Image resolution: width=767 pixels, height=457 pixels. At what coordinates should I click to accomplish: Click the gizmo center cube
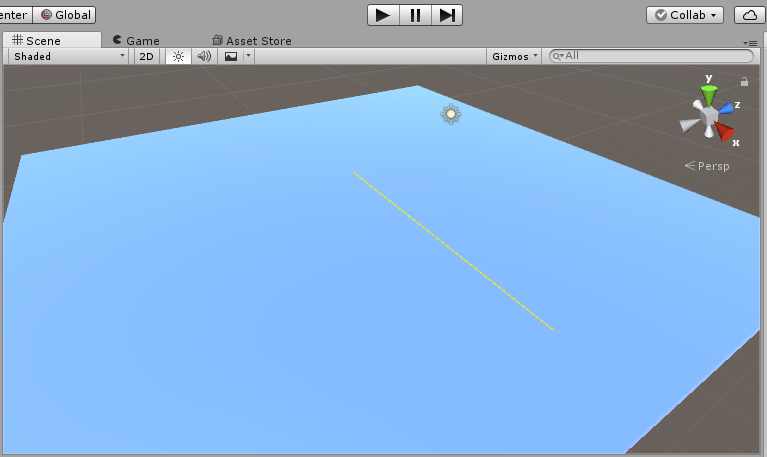(x=708, y=116)
